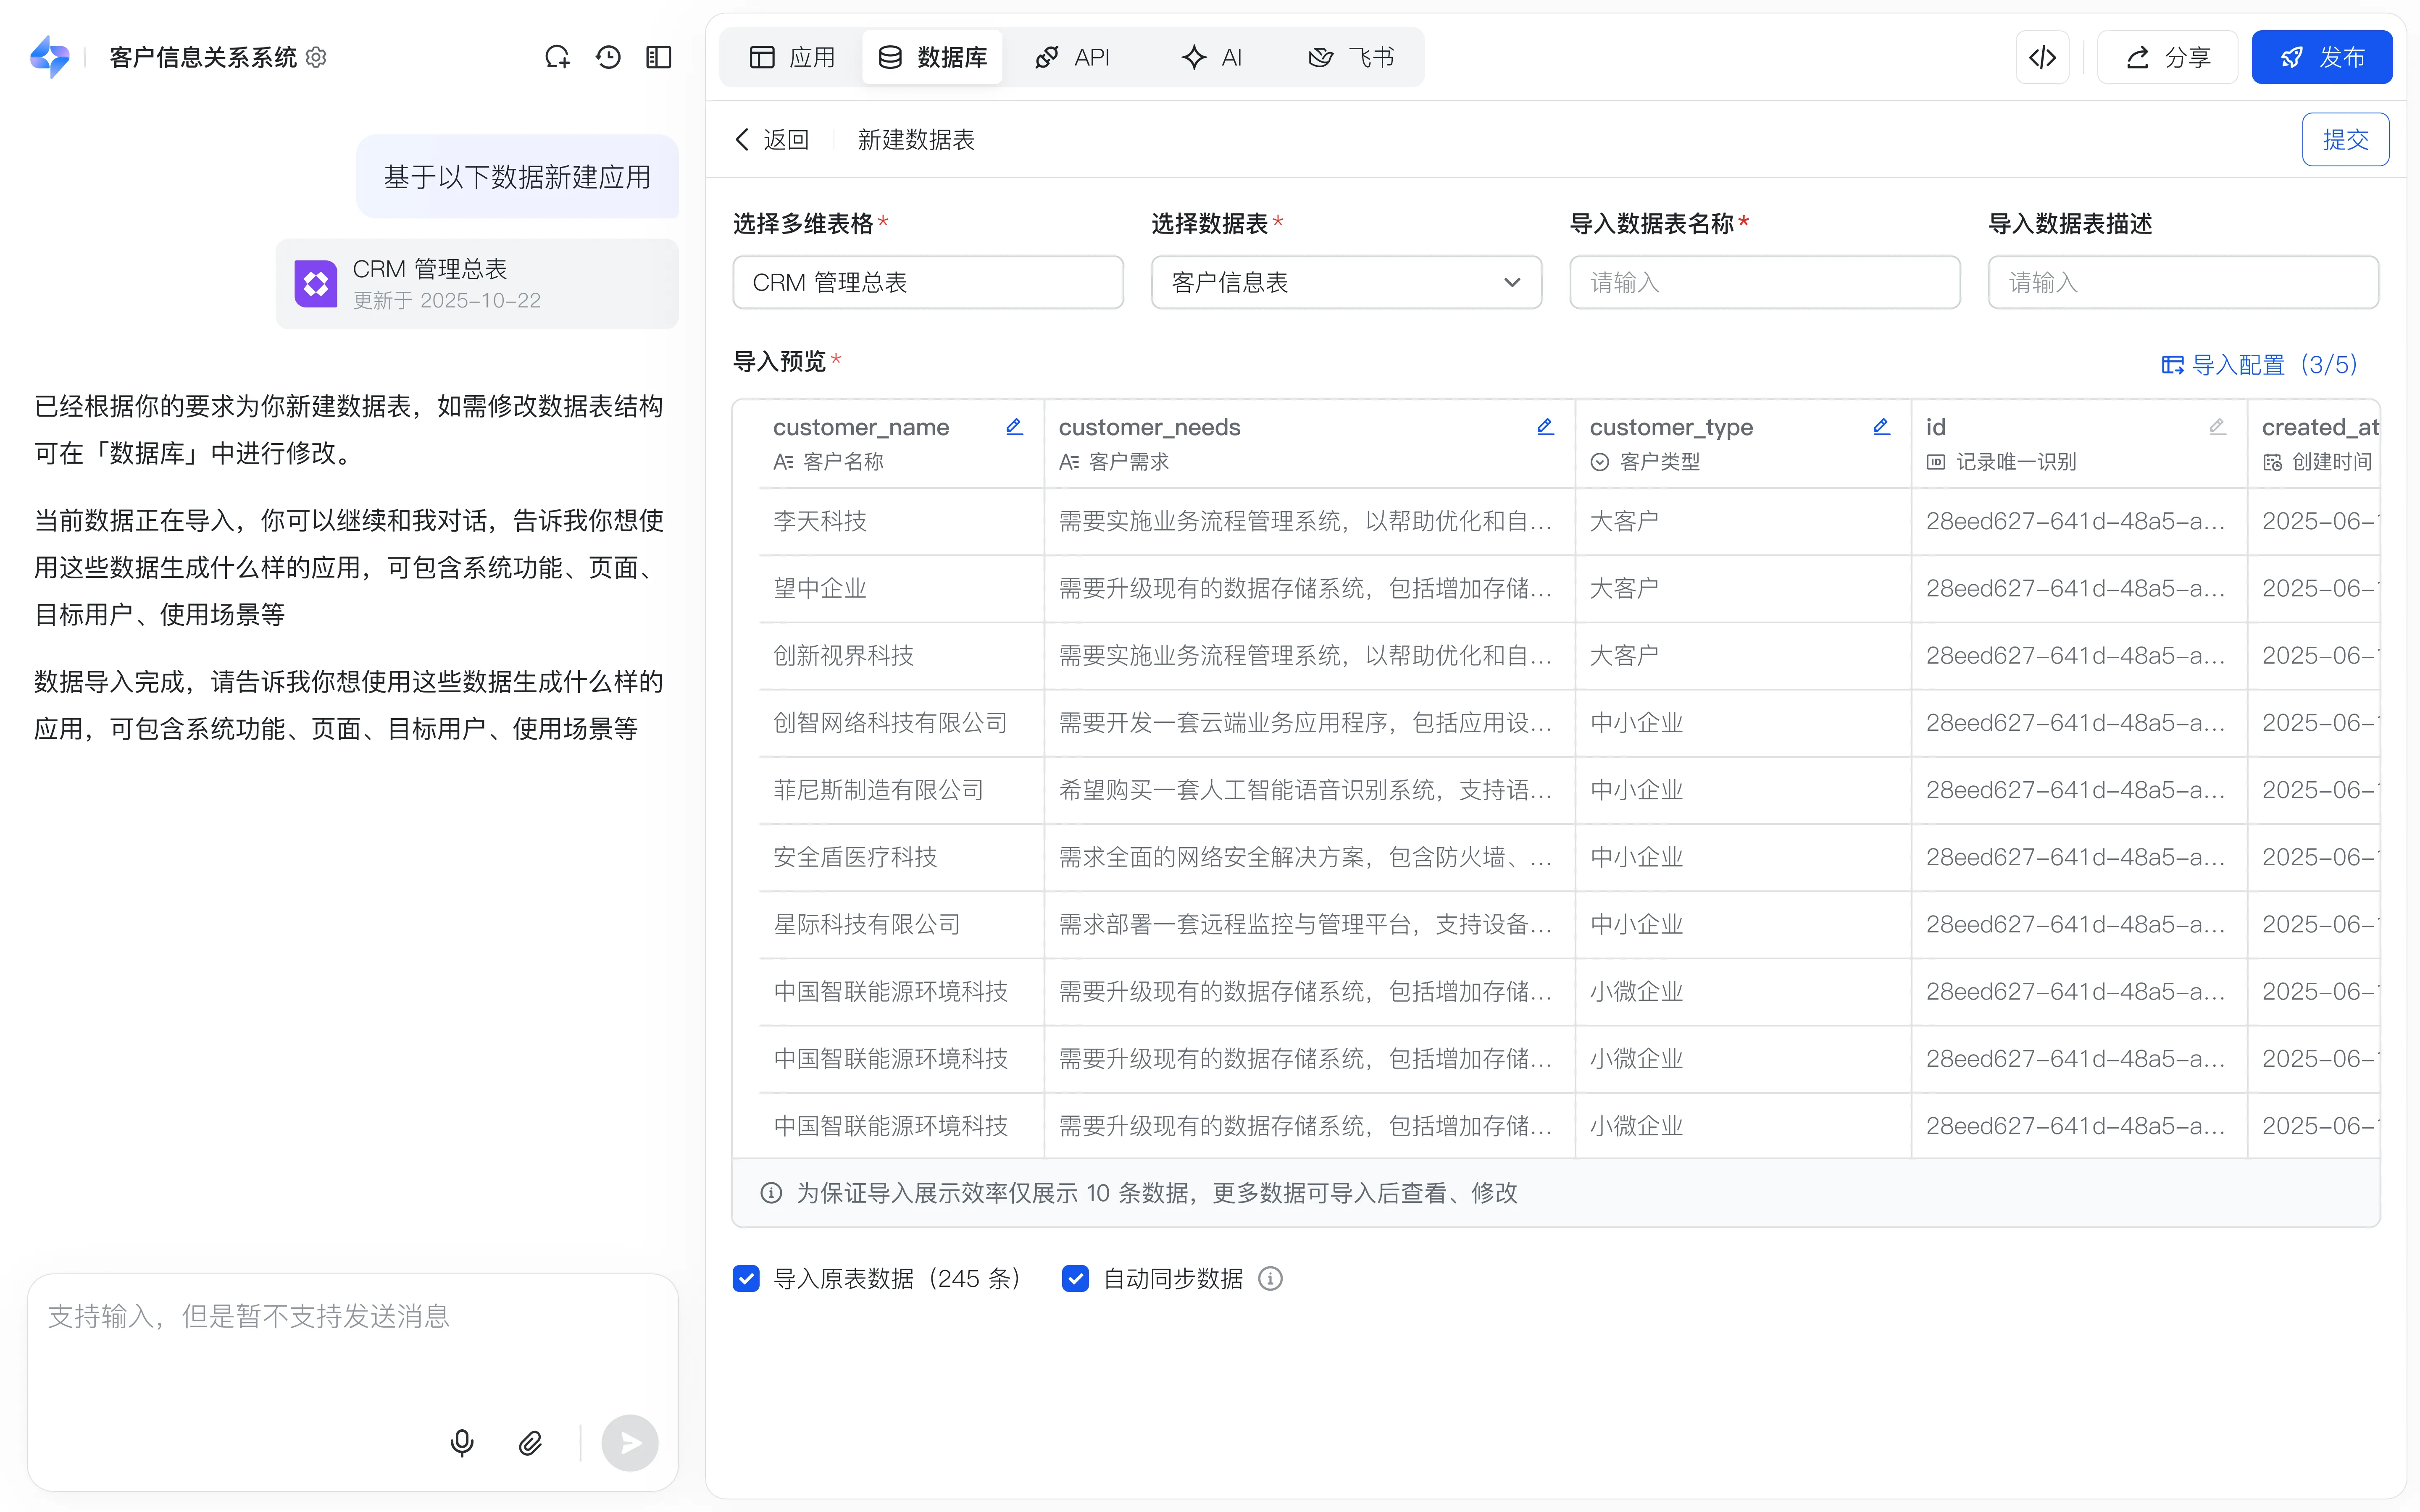Viewport: 2420px width, 1512px height.
Task: Click id cell in 星际科技有限公司 row
Action: point(2079,924)
